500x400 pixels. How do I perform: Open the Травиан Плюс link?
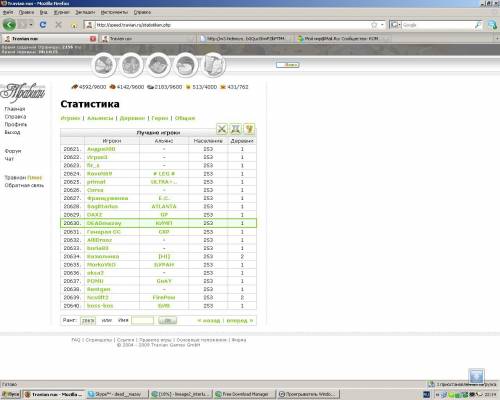[23, 178]
